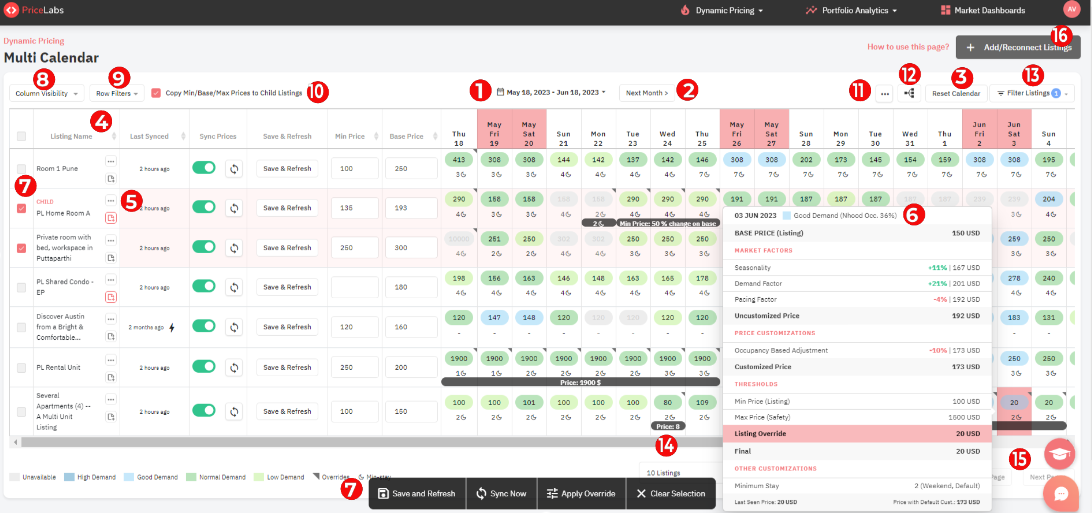Click the notes icon for Discover Austin listing
The width and height of the screenshot is (1092, 513).
click(x=111, y=337)
